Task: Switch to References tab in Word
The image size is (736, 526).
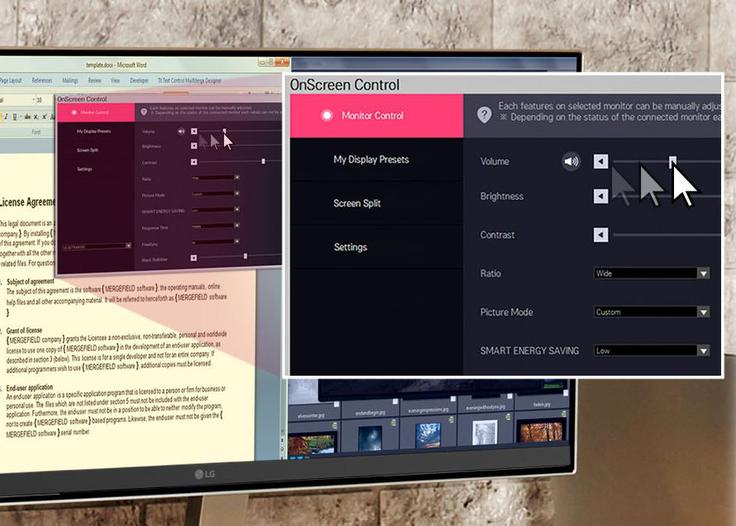Action: (x=42, y=81)
